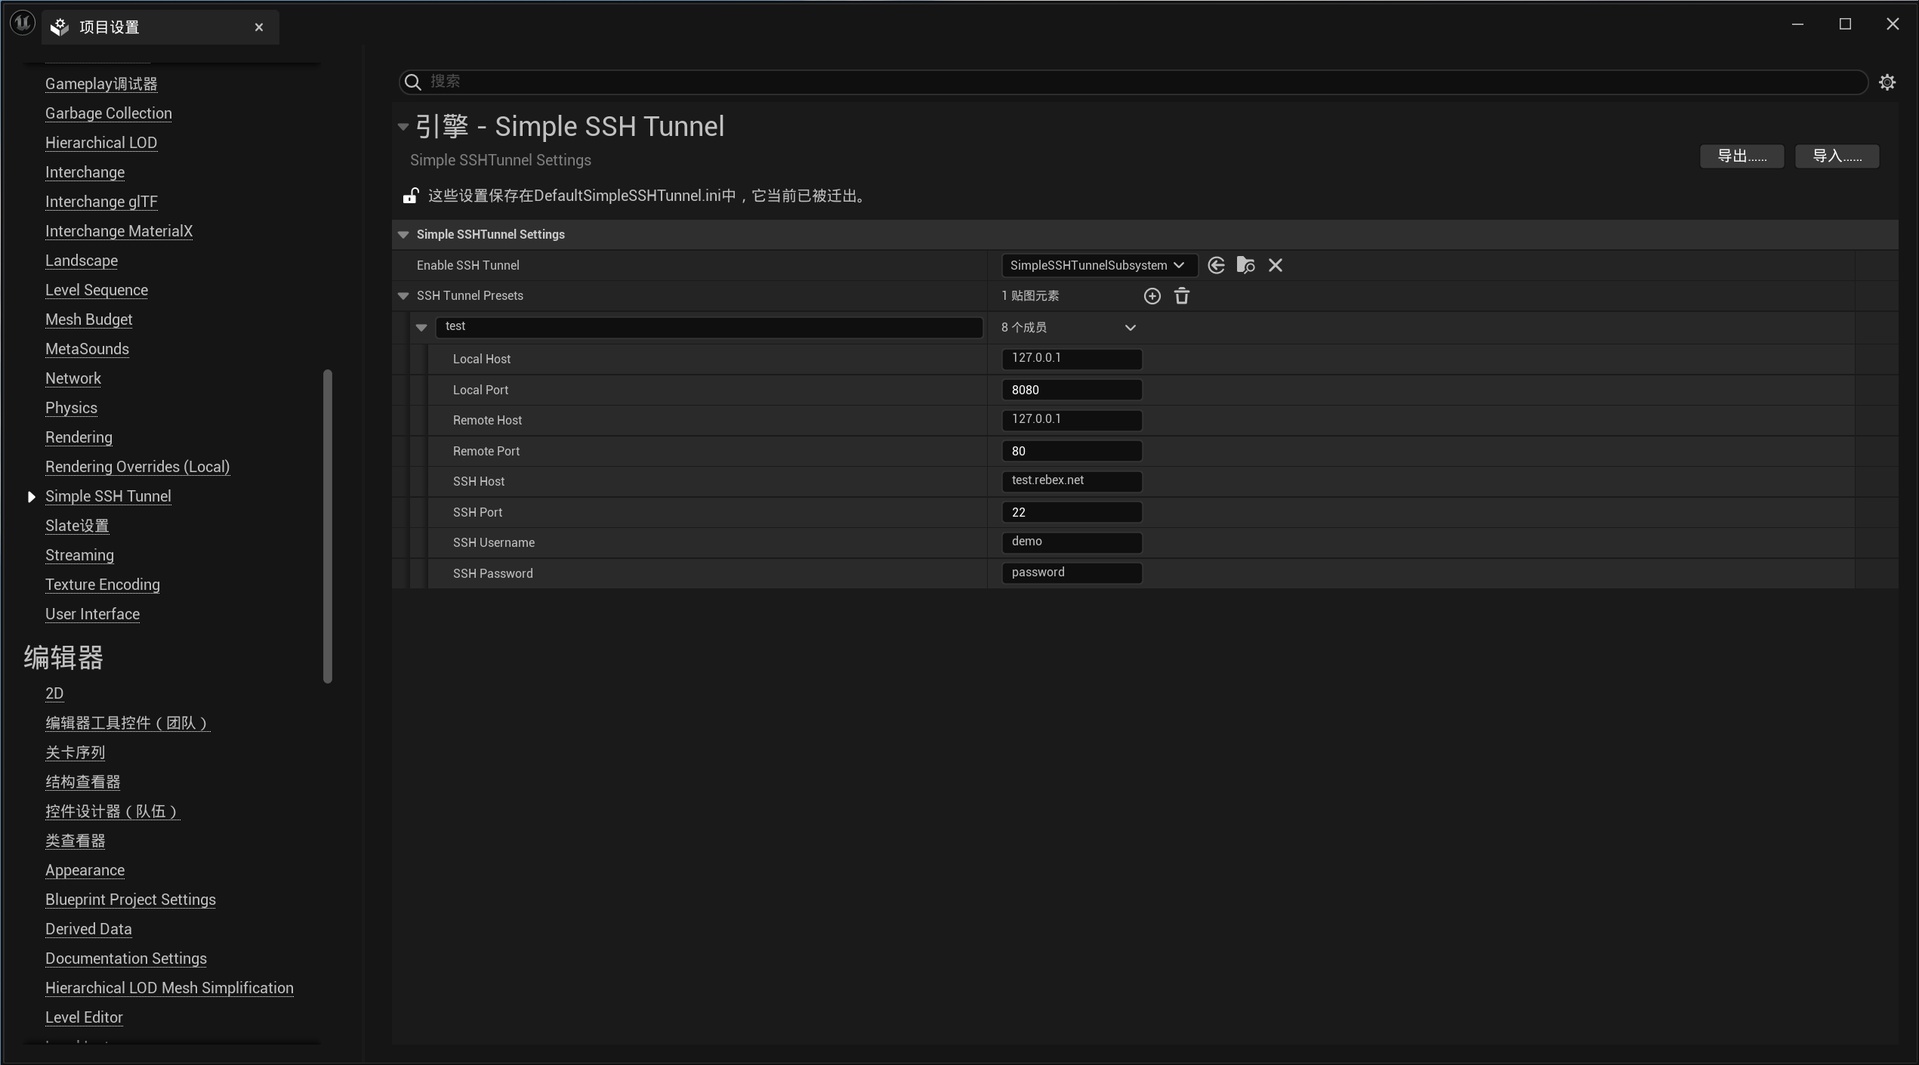Open User Interface settings
This screenshot has width=1919, height=1065.
click(x=92, y=615)
